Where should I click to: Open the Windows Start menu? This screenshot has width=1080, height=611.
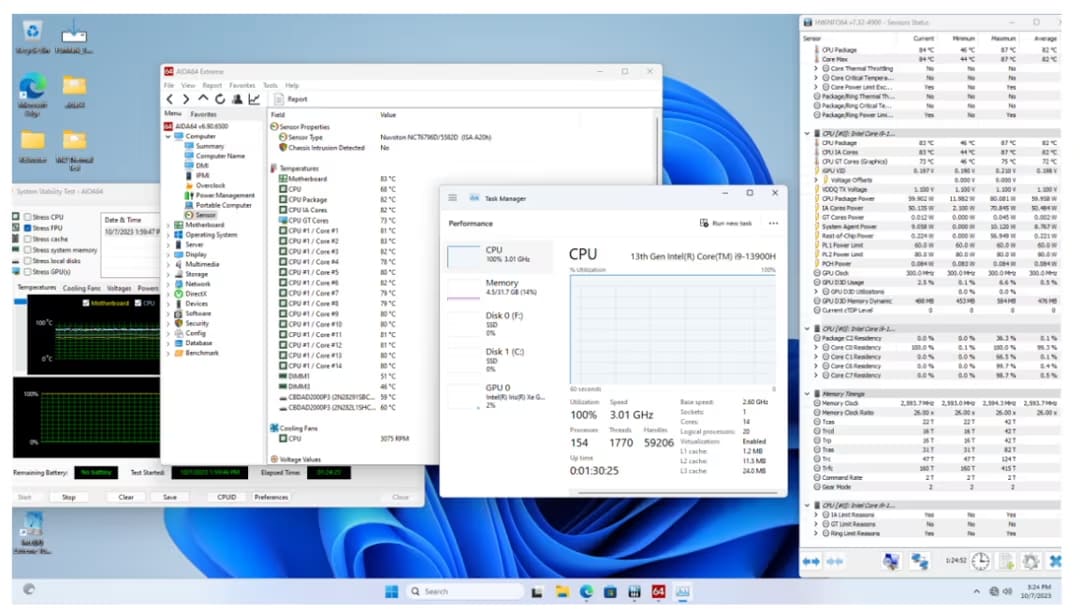[391, 592]
